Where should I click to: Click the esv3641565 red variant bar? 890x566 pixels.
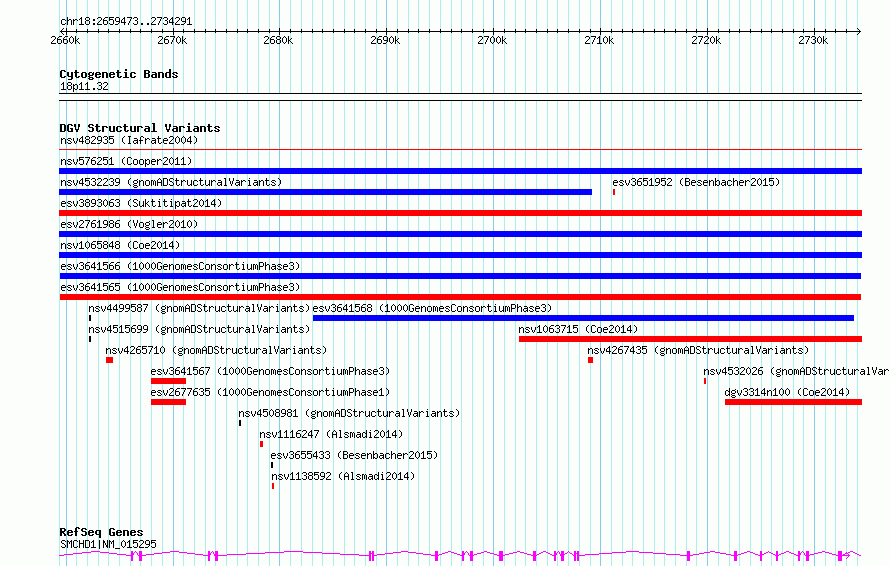point(460,297)
